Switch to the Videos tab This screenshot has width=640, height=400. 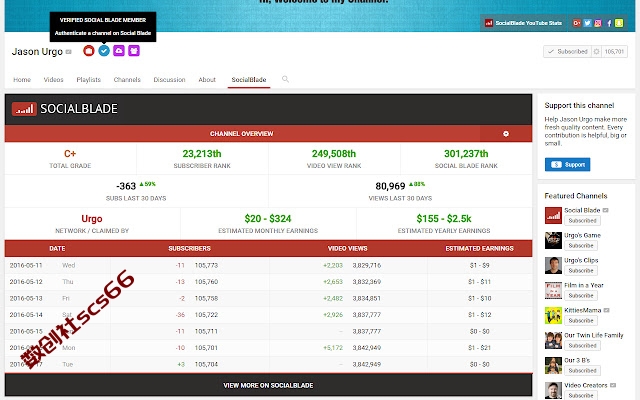pyautogui.click(x=53, y=80)
